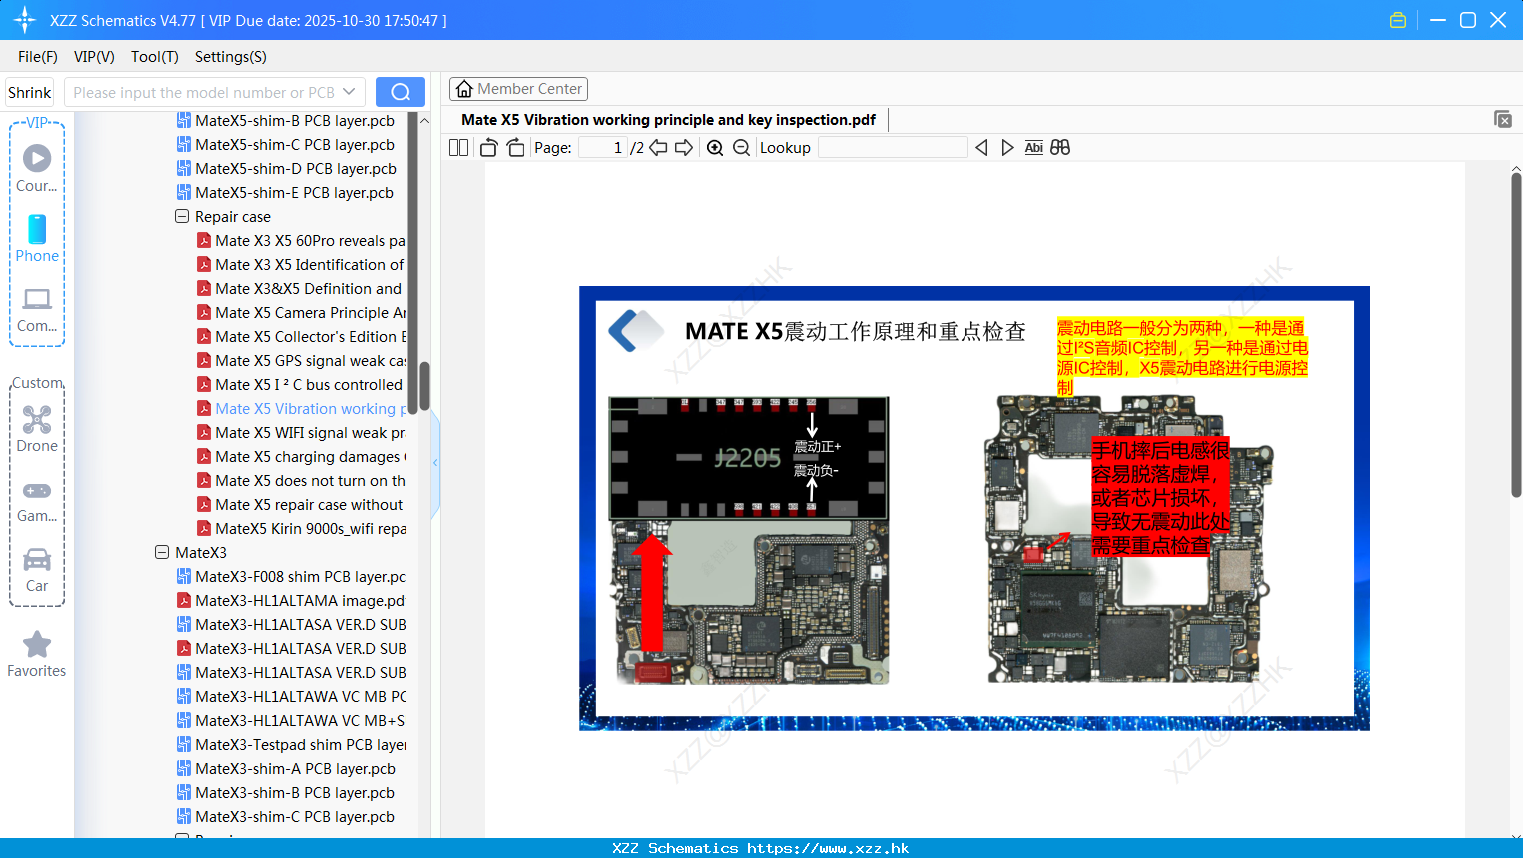Open the Car category
Viewport: 1523px width, 858px height.
click(37, 570)
